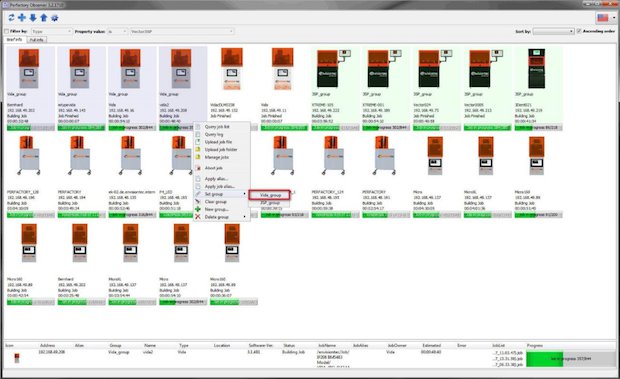Click the US flag language icon
Screen dimensions: 620x379
603,18
